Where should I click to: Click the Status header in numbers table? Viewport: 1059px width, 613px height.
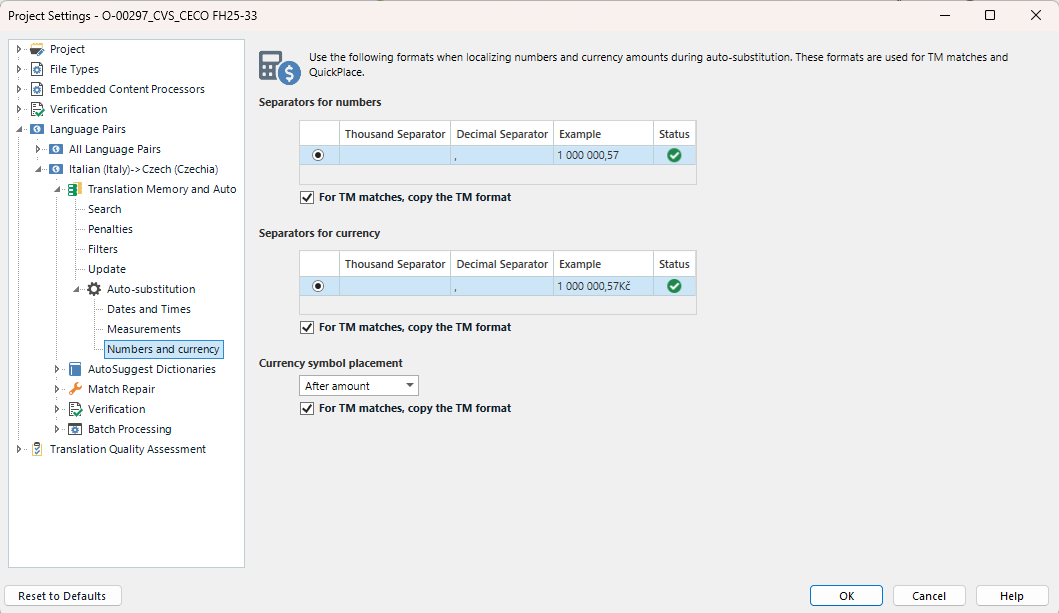(x=674, y=134)
